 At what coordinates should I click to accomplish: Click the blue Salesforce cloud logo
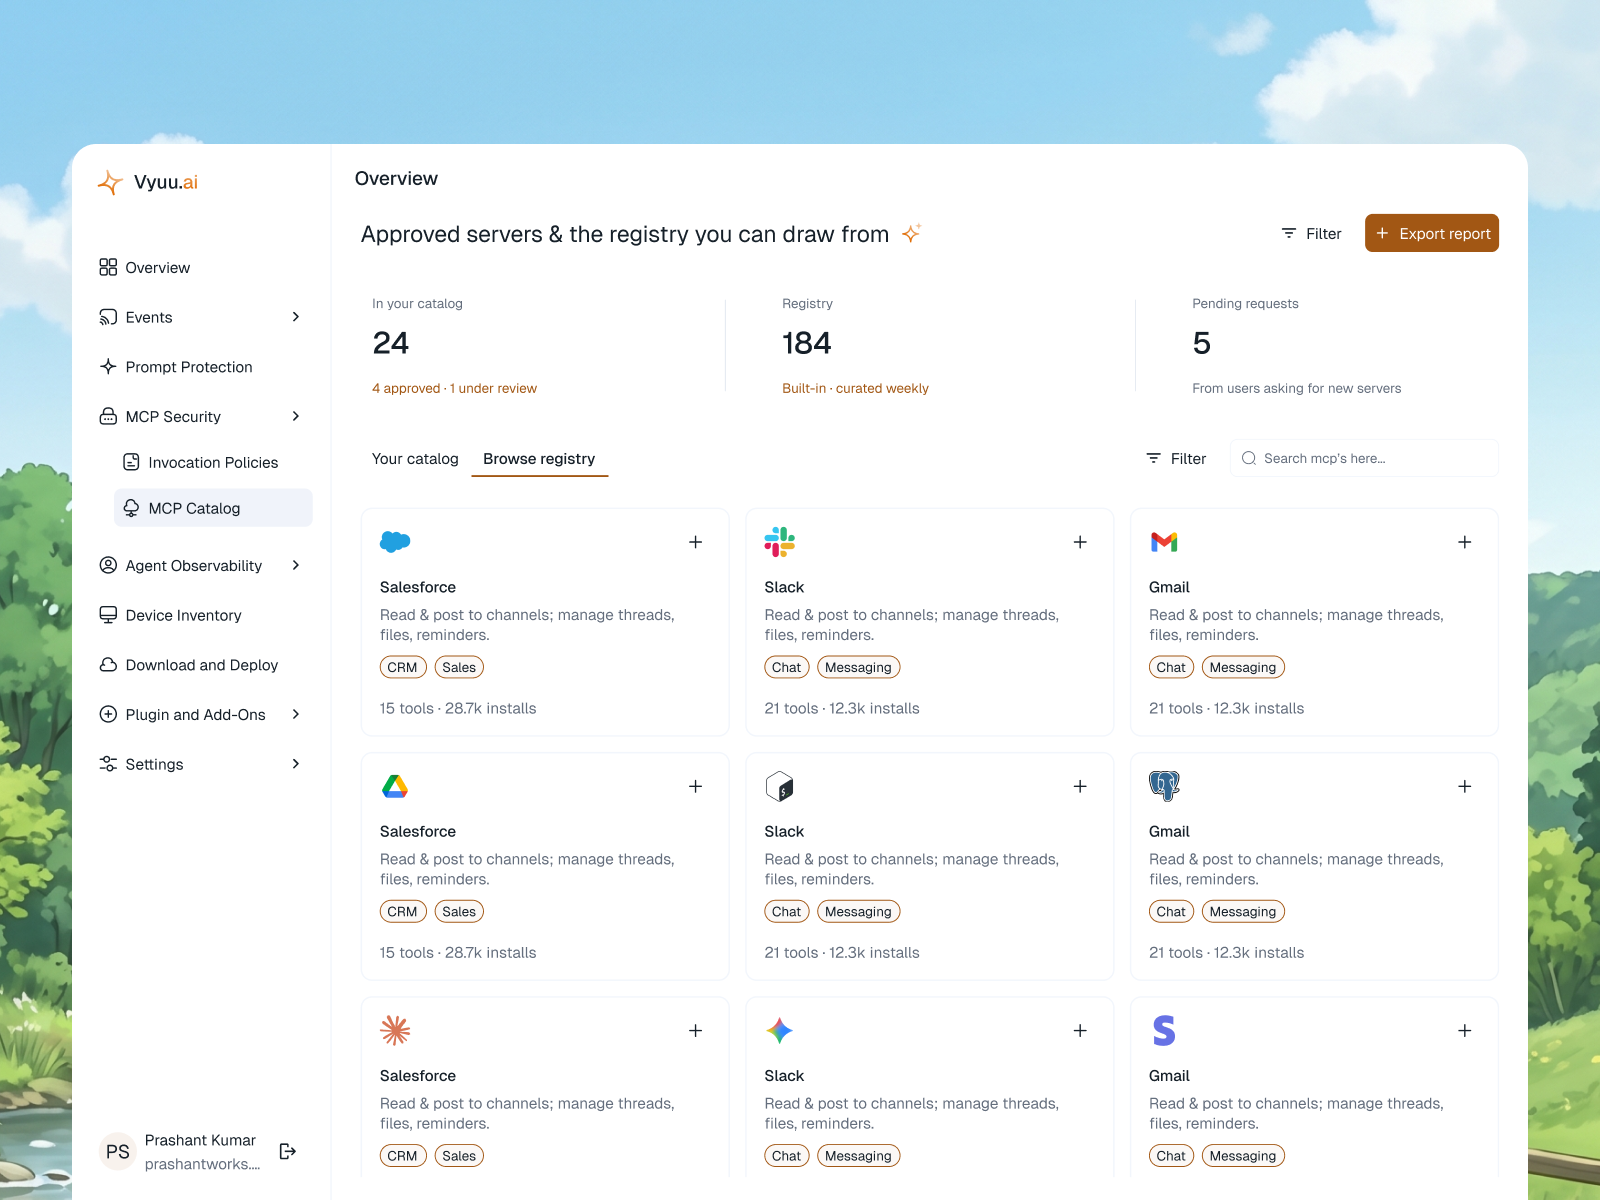click(395, 542)
